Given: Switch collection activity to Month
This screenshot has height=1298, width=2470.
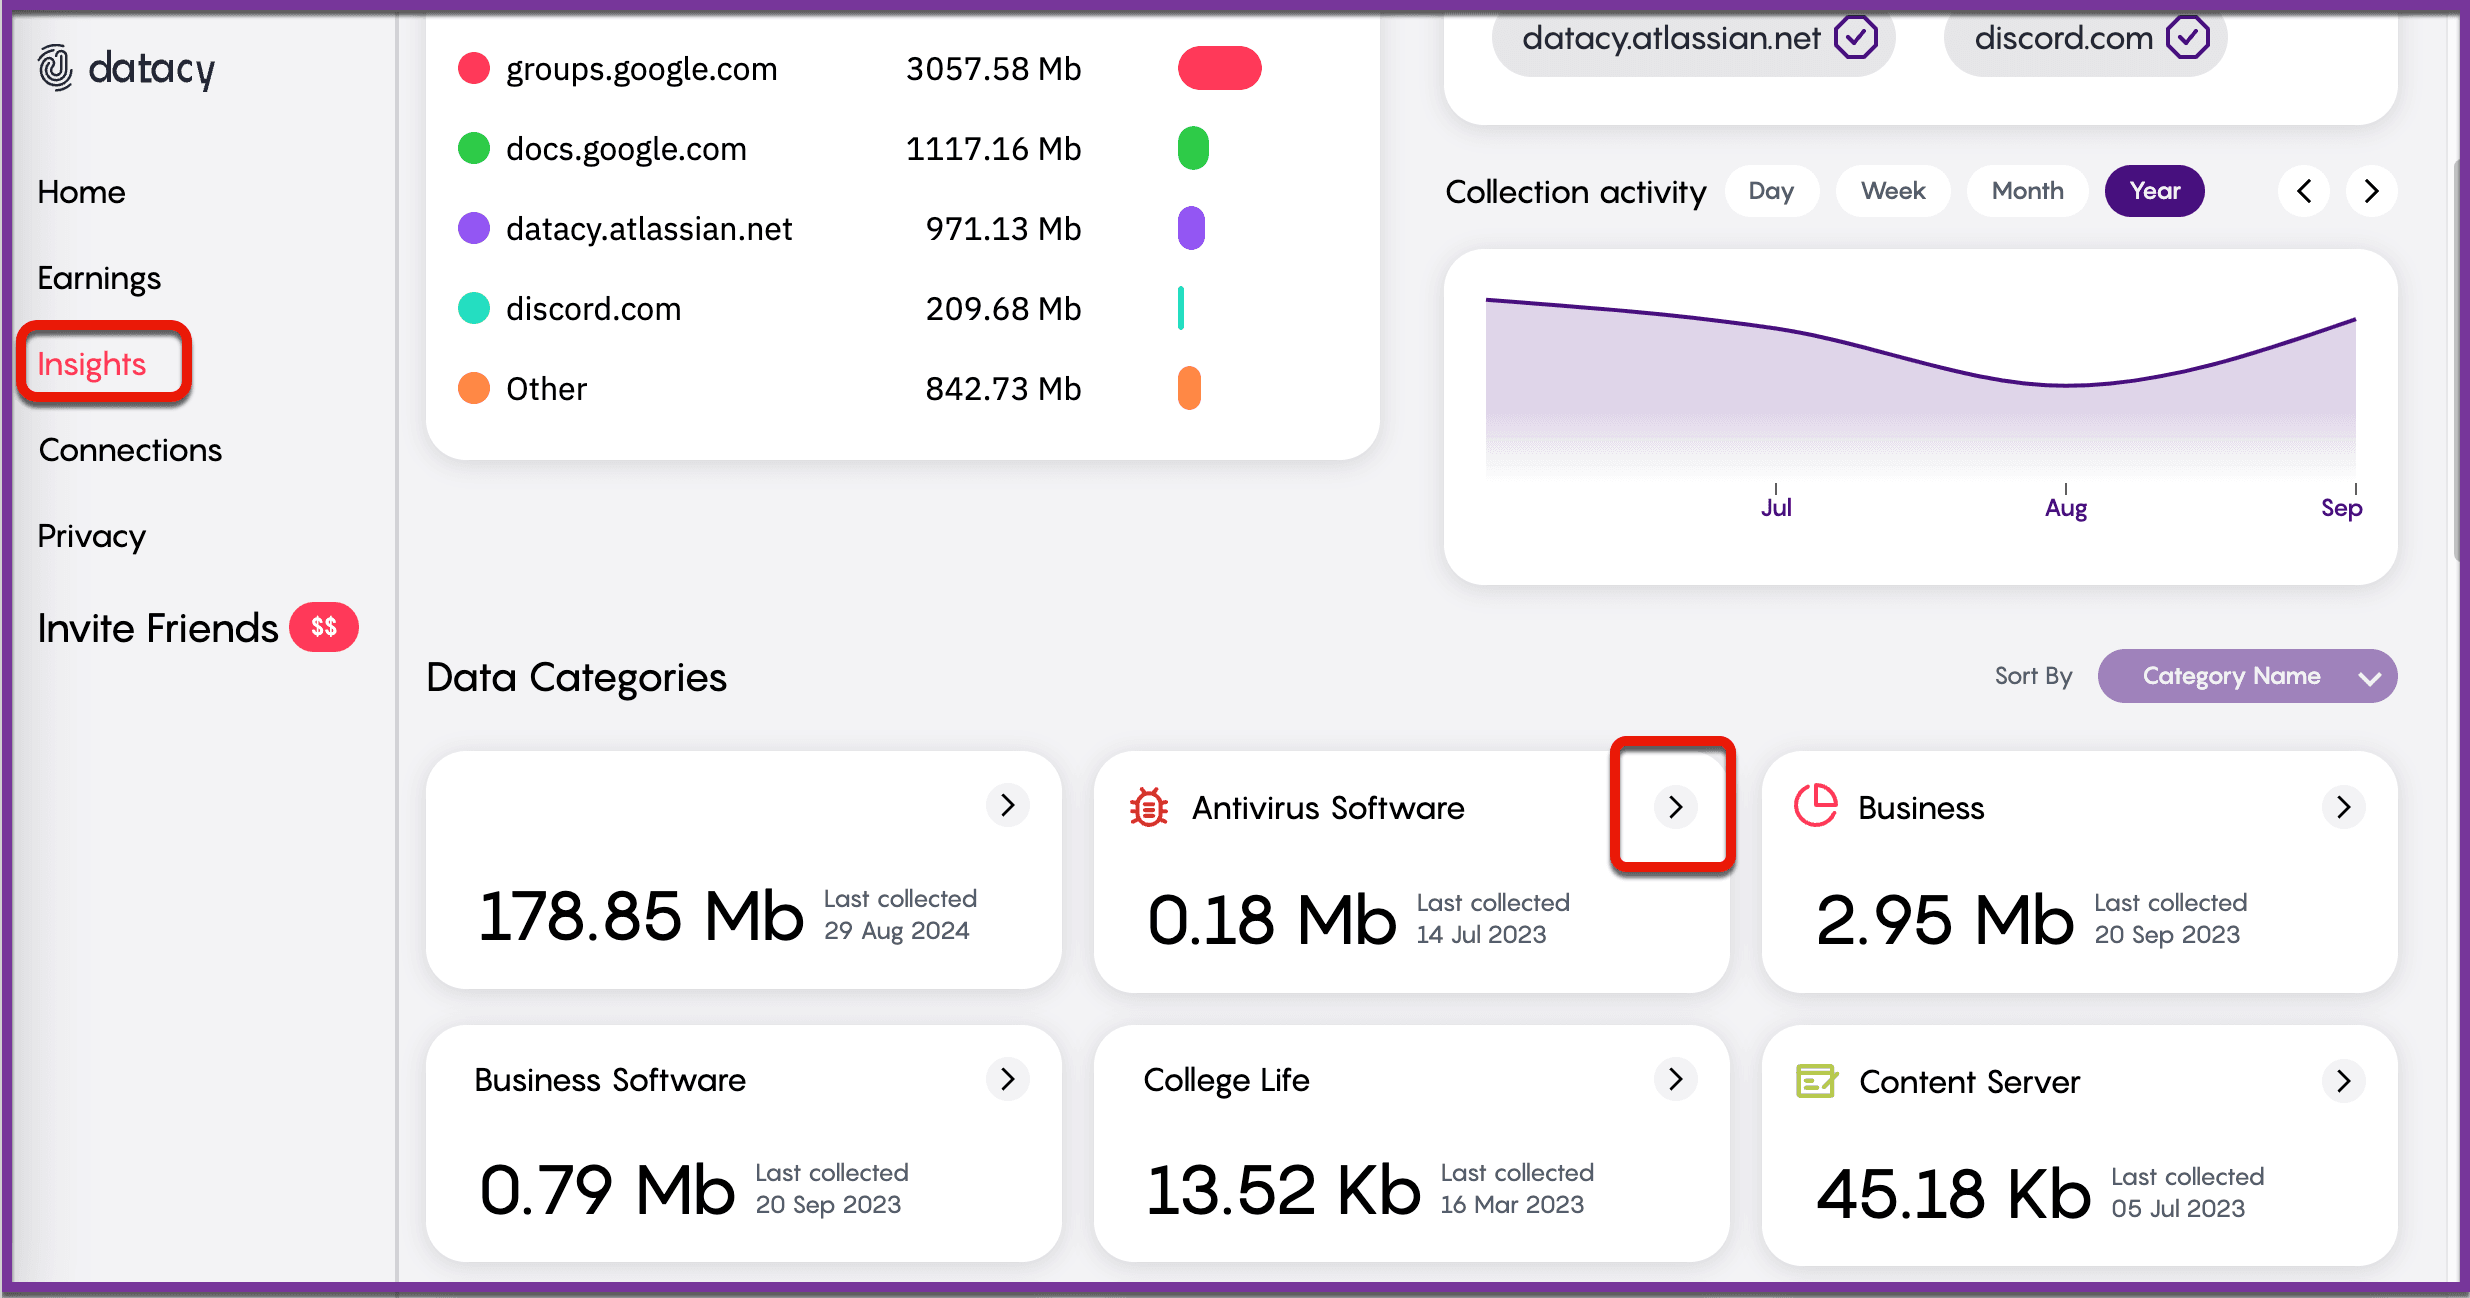Looking at the screenshot, I should coord(2027,191).
